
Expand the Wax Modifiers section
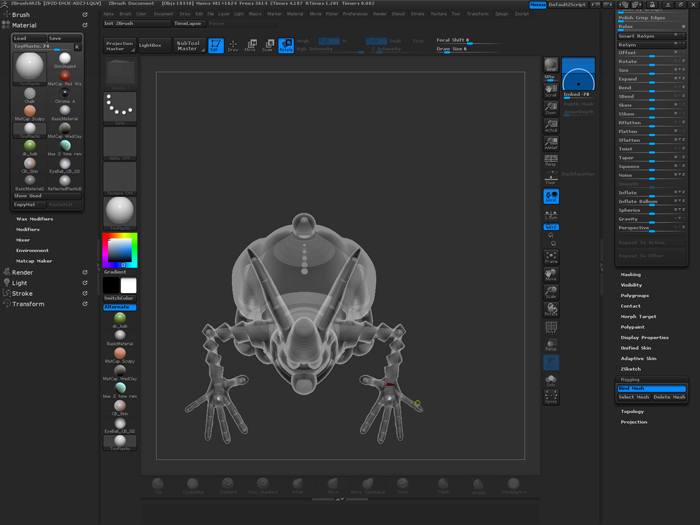(x=34, y=219)
